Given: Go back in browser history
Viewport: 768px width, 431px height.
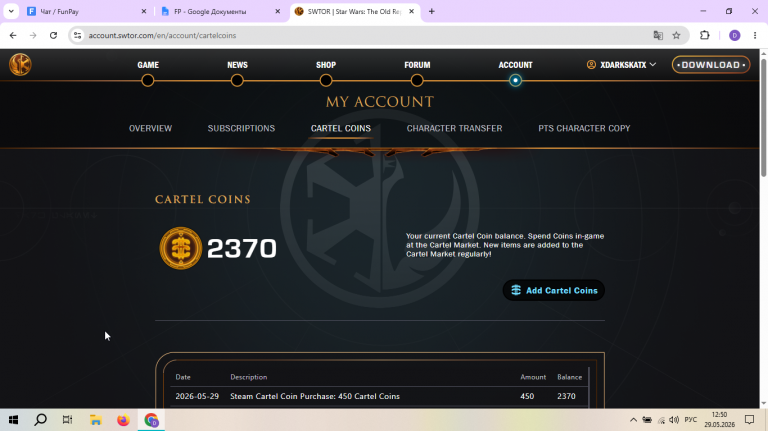Looking at the screenshot, I should 13,35.
